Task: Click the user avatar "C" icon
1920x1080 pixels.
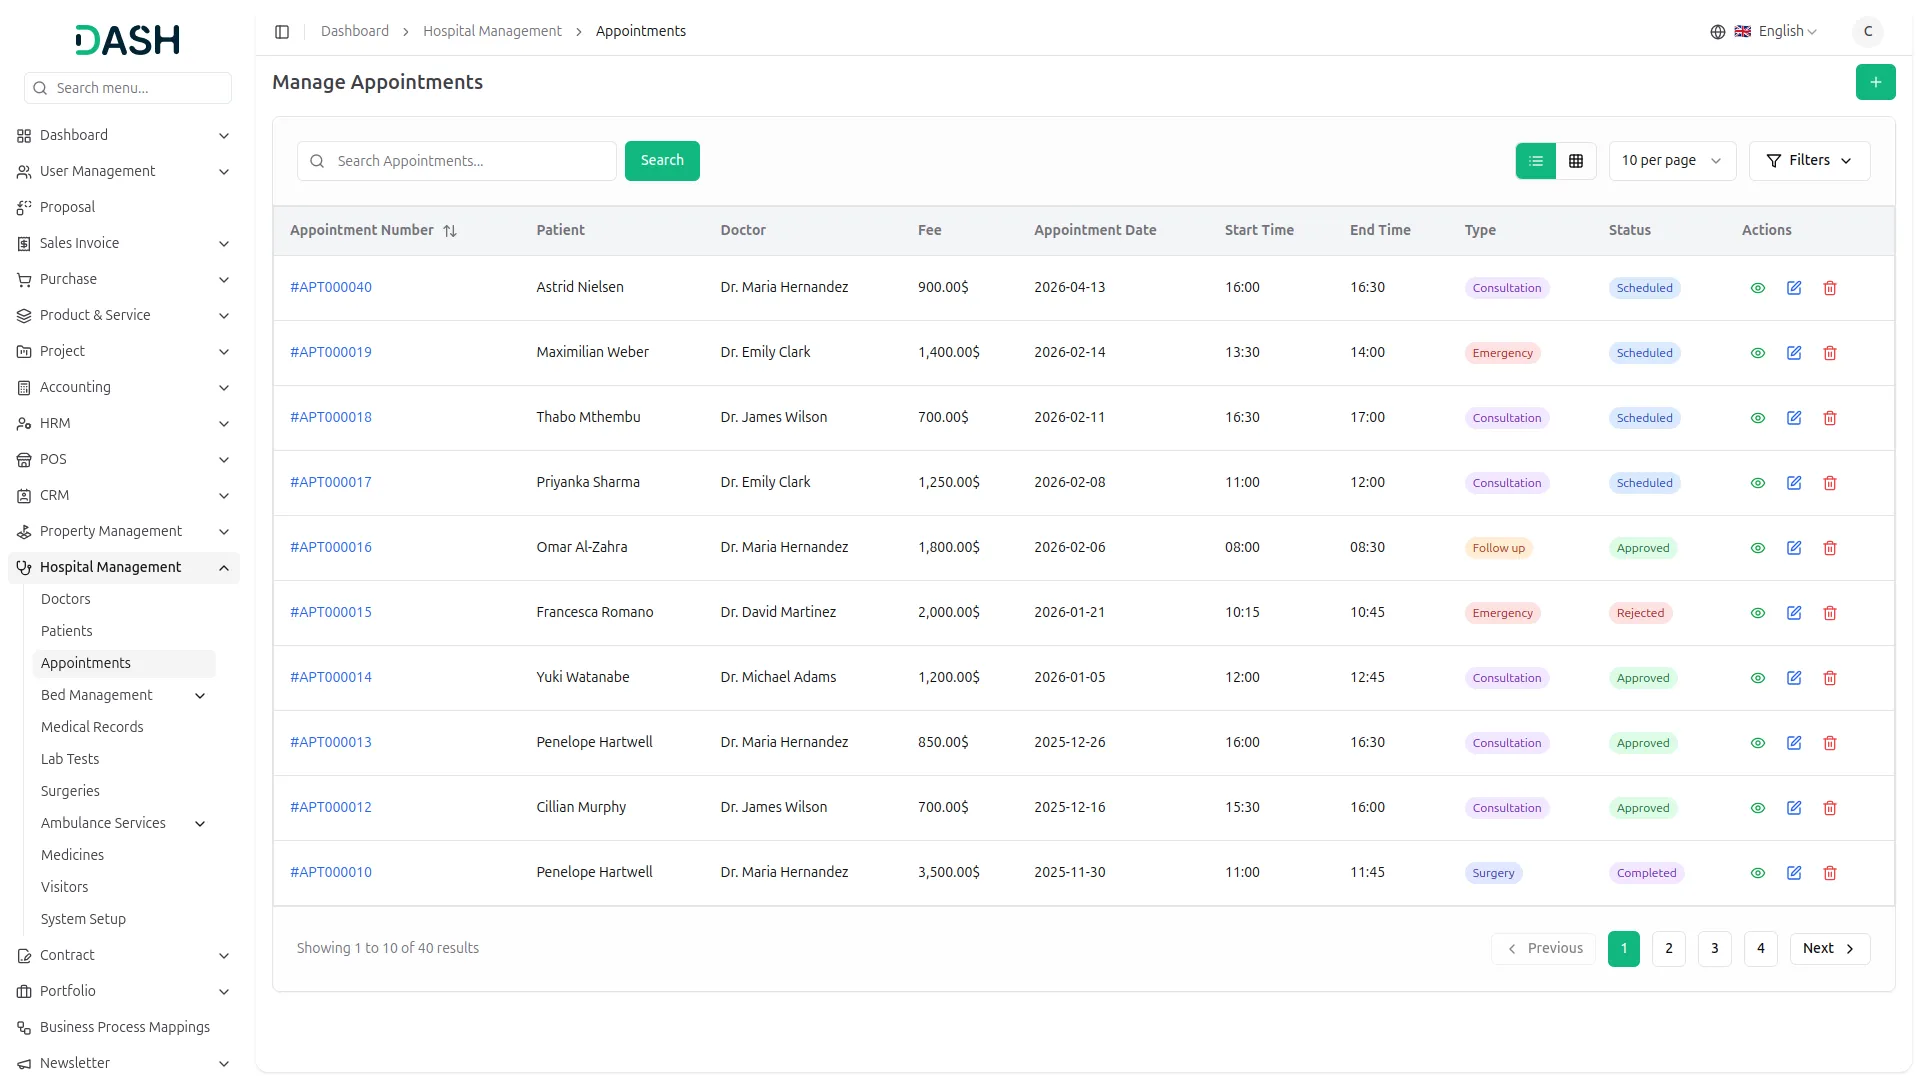Action: (x=1867, y=32)
